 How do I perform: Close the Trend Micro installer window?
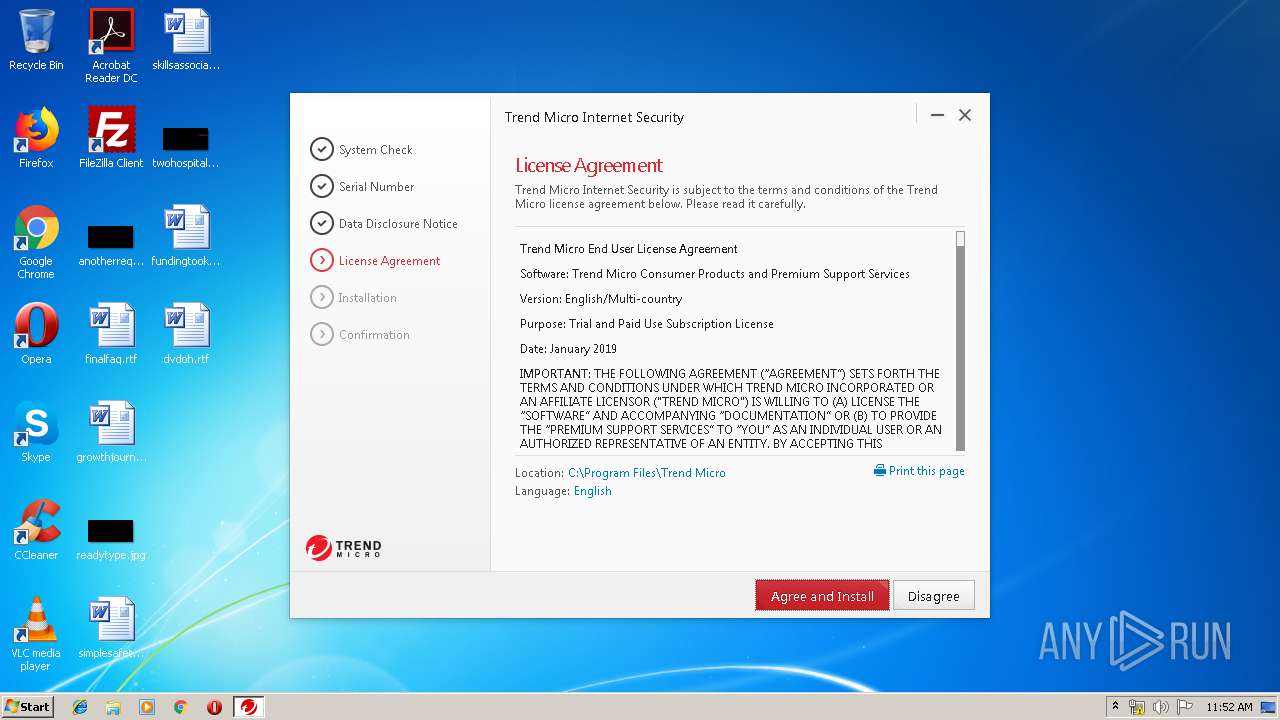coord(965,115)
